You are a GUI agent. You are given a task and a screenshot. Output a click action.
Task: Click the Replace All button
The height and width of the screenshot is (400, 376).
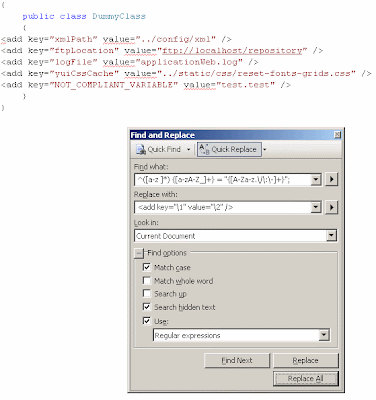click(x=306, y=379)
